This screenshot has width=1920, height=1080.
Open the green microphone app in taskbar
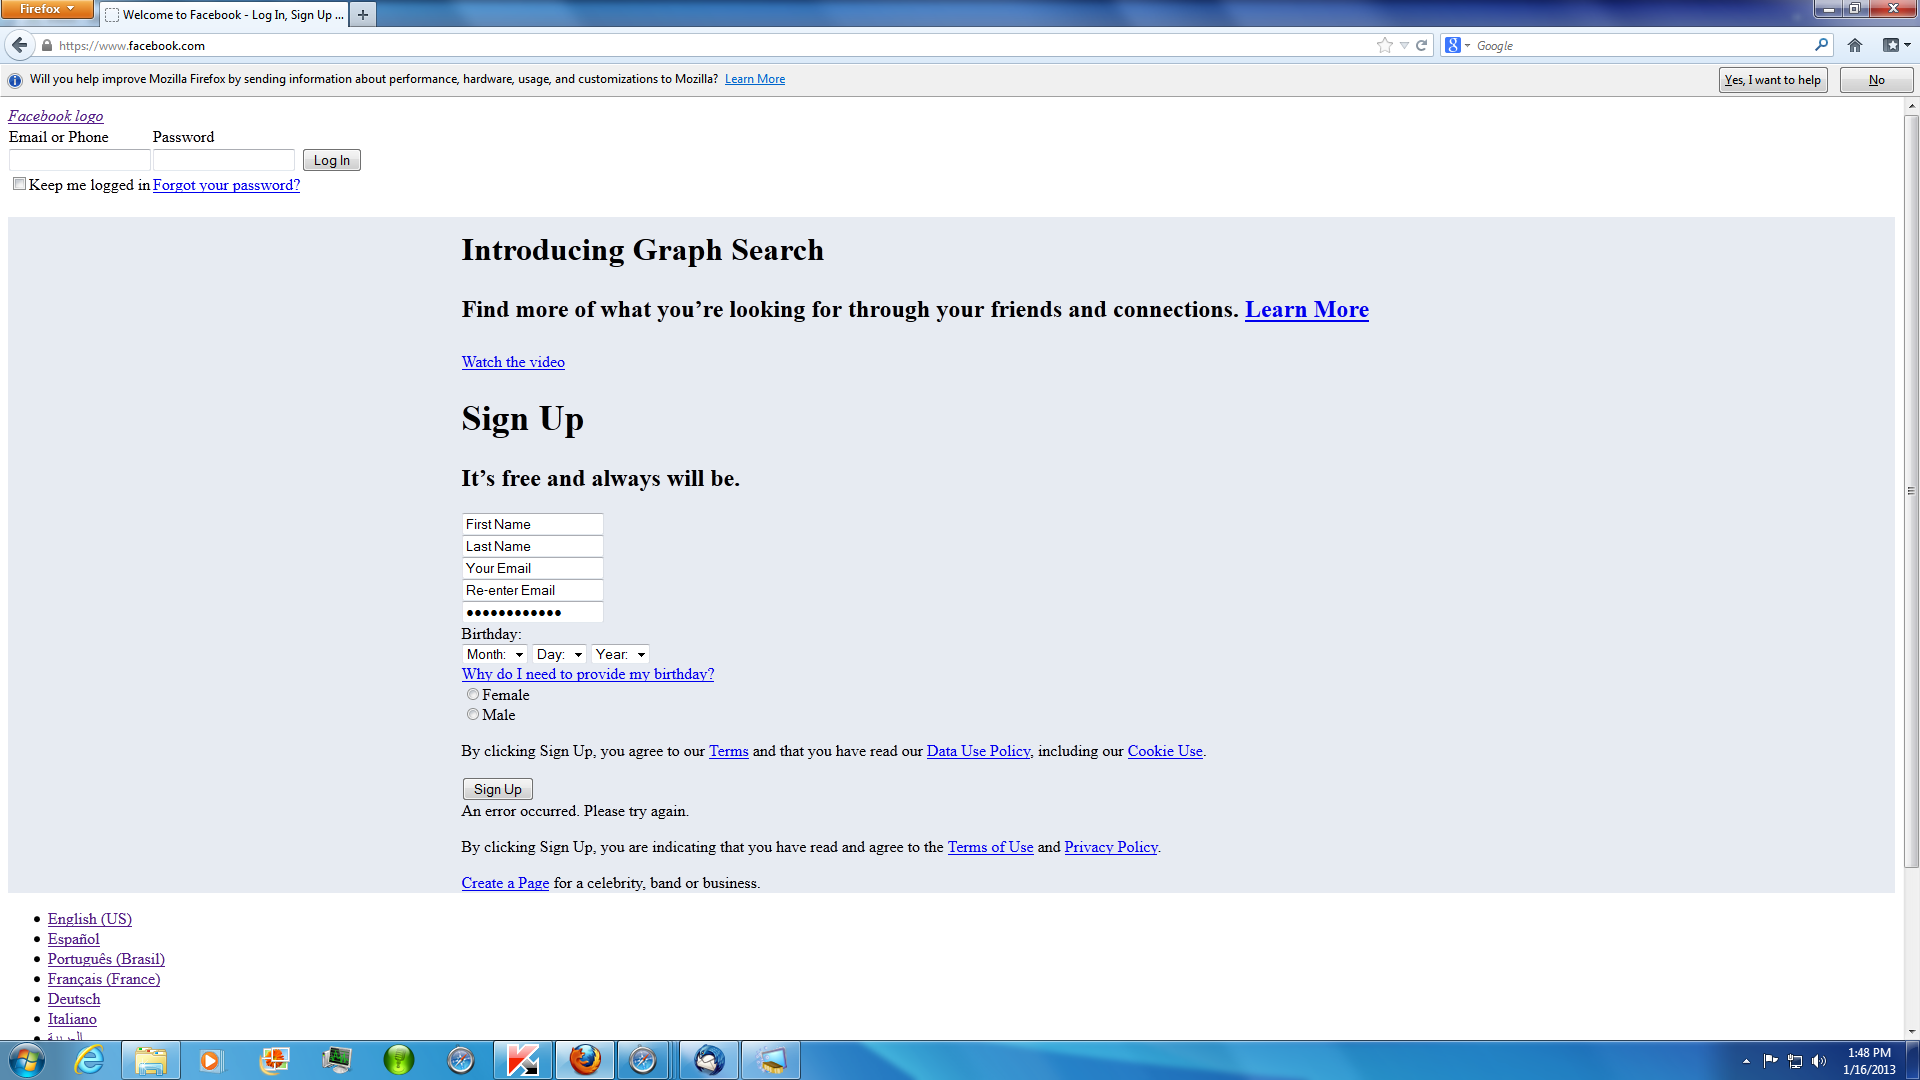(398, 1060)
